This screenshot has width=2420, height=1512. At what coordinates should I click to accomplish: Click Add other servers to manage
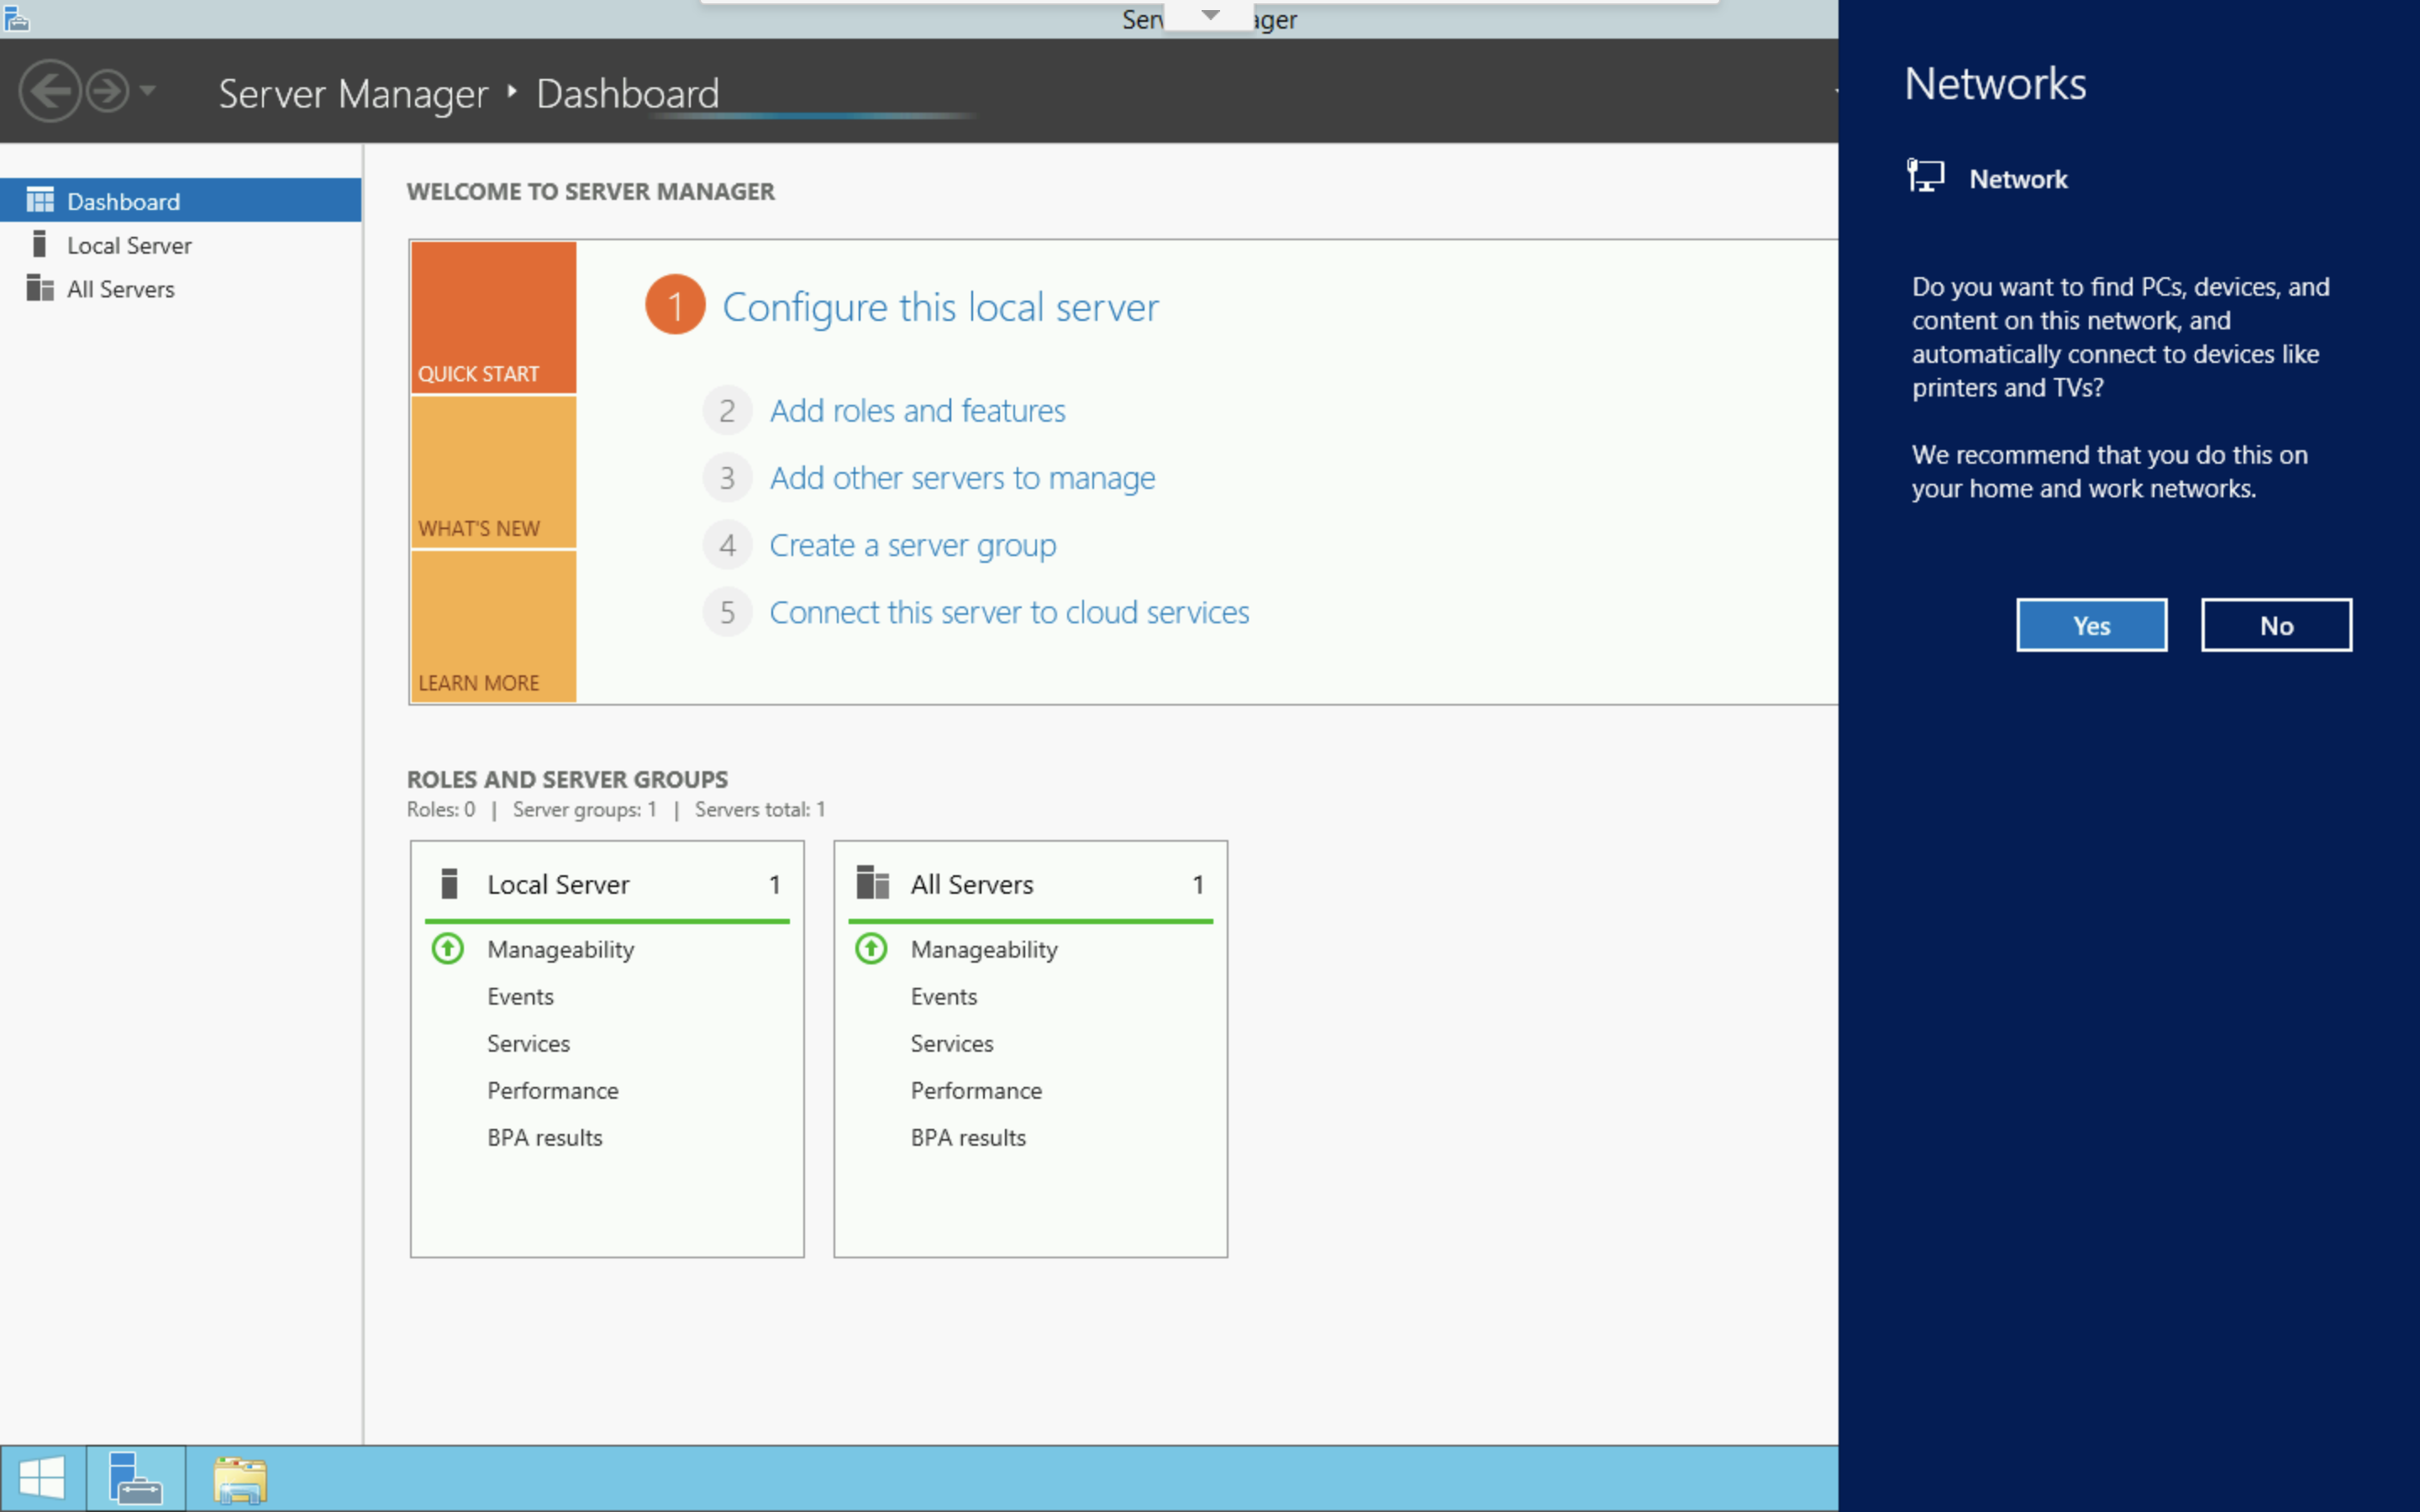coord(962,478)
